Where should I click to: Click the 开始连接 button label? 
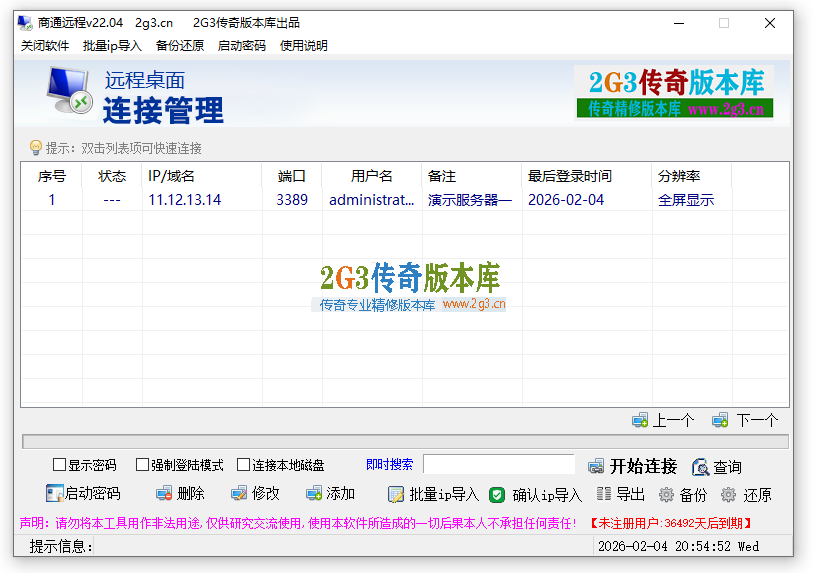pos(644,466)
